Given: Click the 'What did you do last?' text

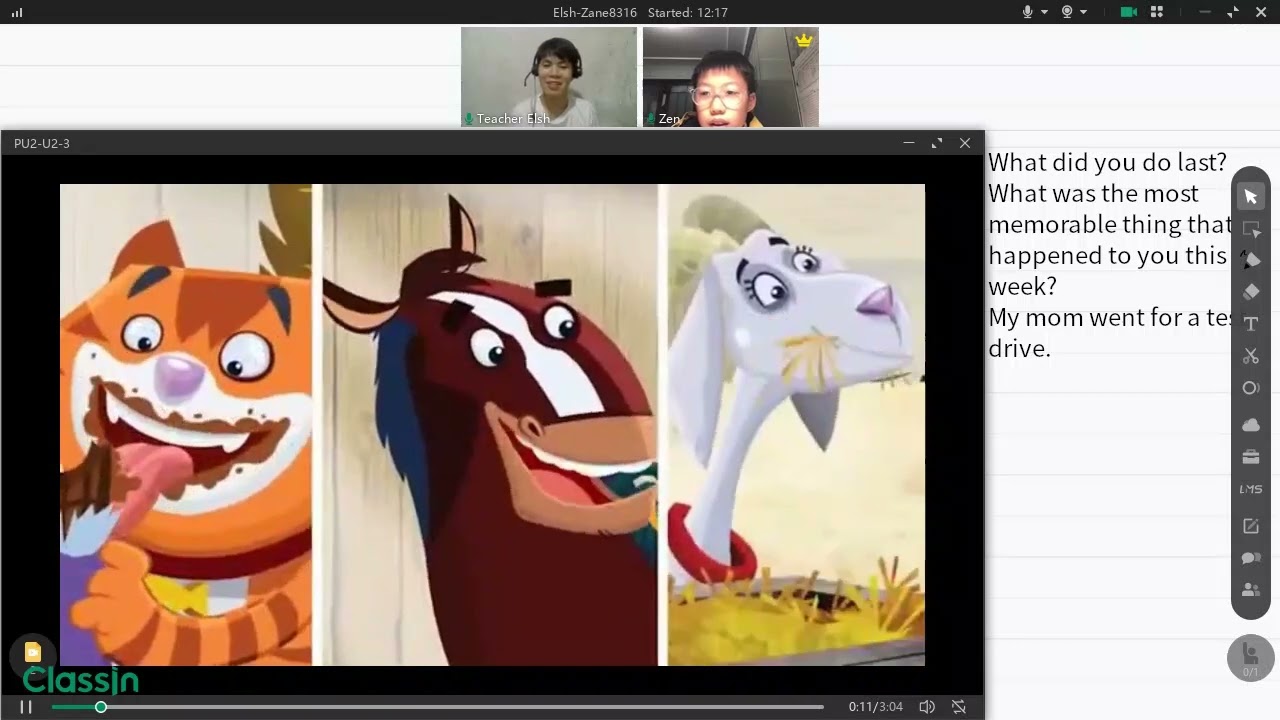Looking at the screenshot, I should click(1107, 162).
